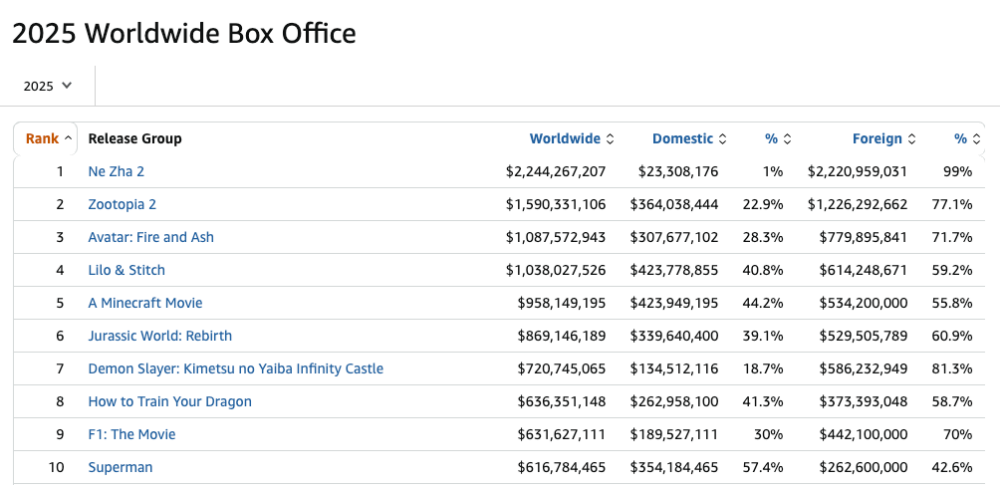Open the 2025 year dropdown
Screen dimensions: 1000x485
click(48, 86)
